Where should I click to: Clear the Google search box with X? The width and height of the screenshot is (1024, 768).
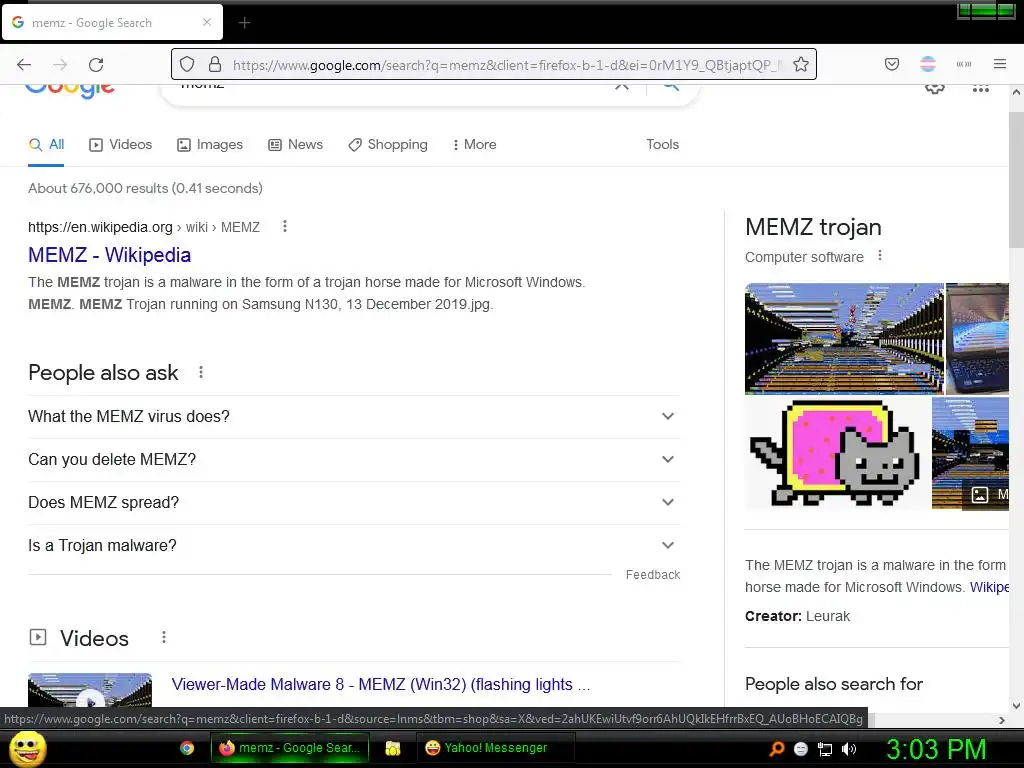pos(622,87)
